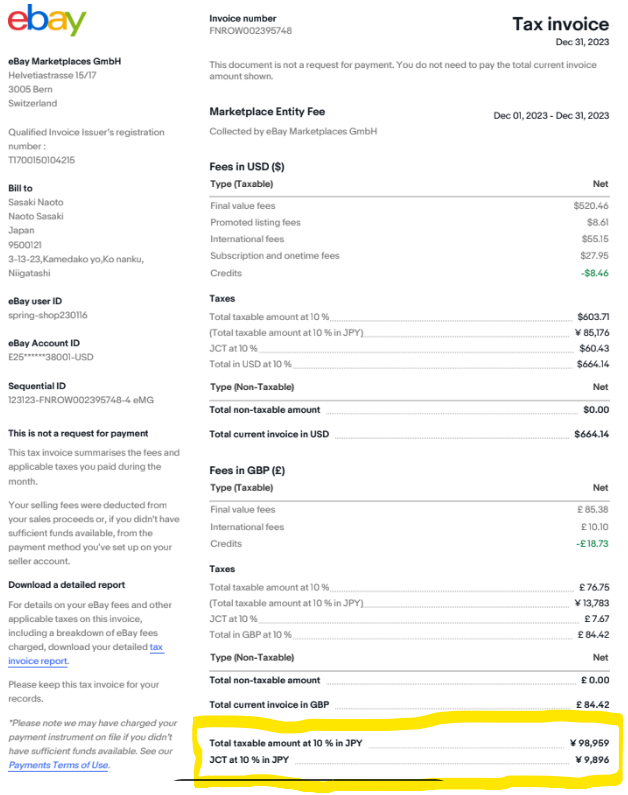
Task: Select GBP Final value fees amount £ 85.38
Action: click(x=593, y=510)
